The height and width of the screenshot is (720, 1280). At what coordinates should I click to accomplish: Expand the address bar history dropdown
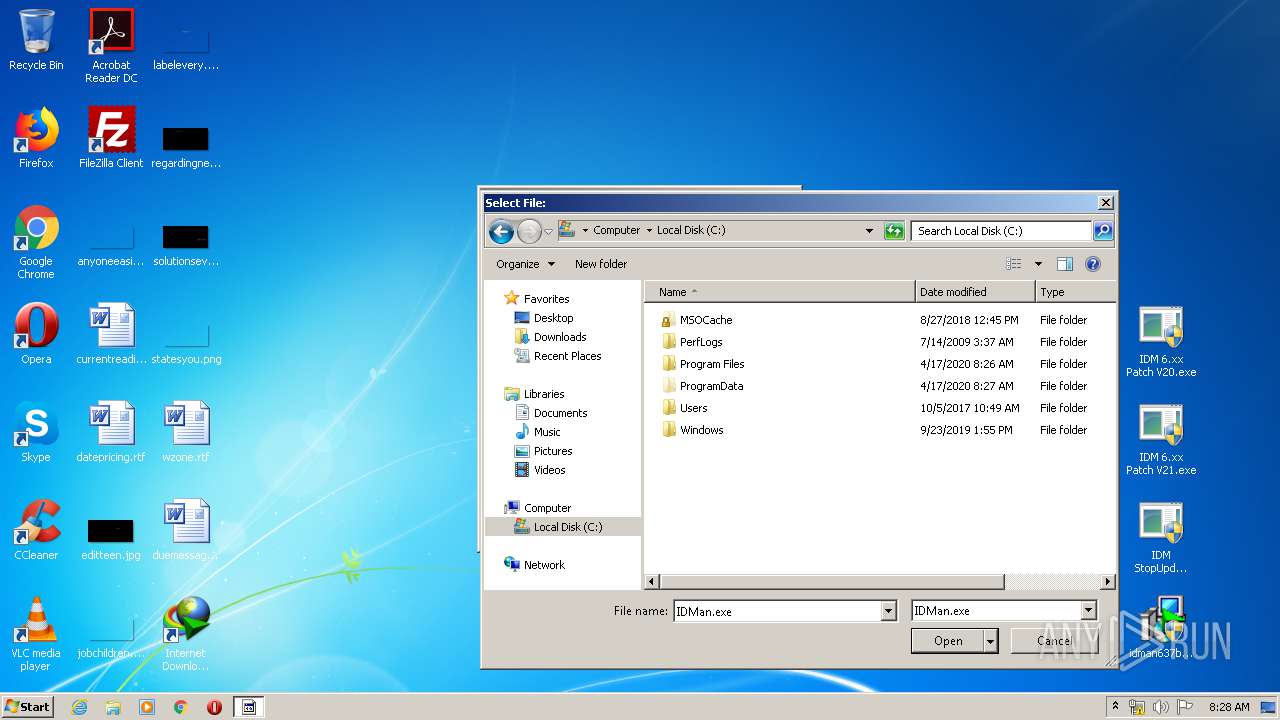tap(869, 231)
